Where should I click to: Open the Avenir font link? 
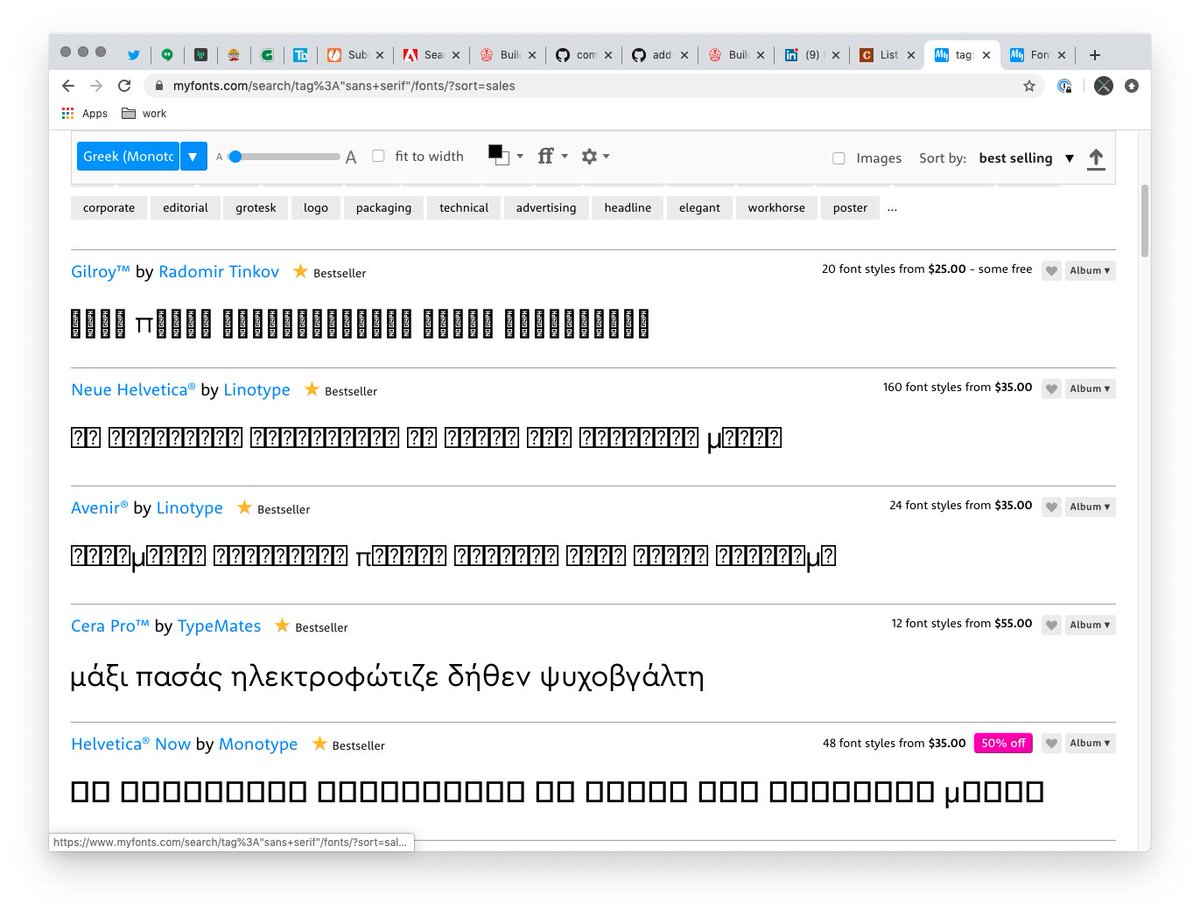tap(100, 507)
